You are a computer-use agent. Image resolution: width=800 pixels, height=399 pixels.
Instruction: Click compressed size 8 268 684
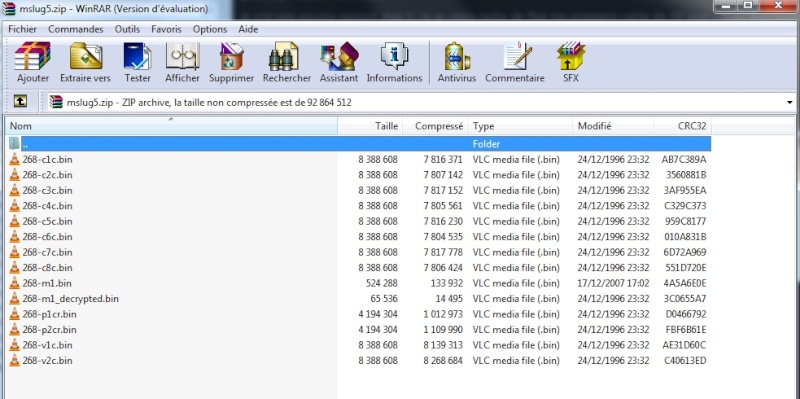443,360
